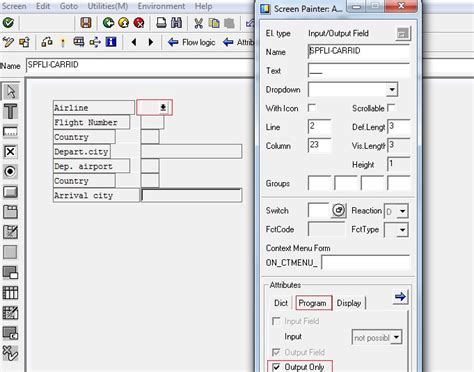Click the previous element left arrow

pyautogui.click(x=134, y=42)
